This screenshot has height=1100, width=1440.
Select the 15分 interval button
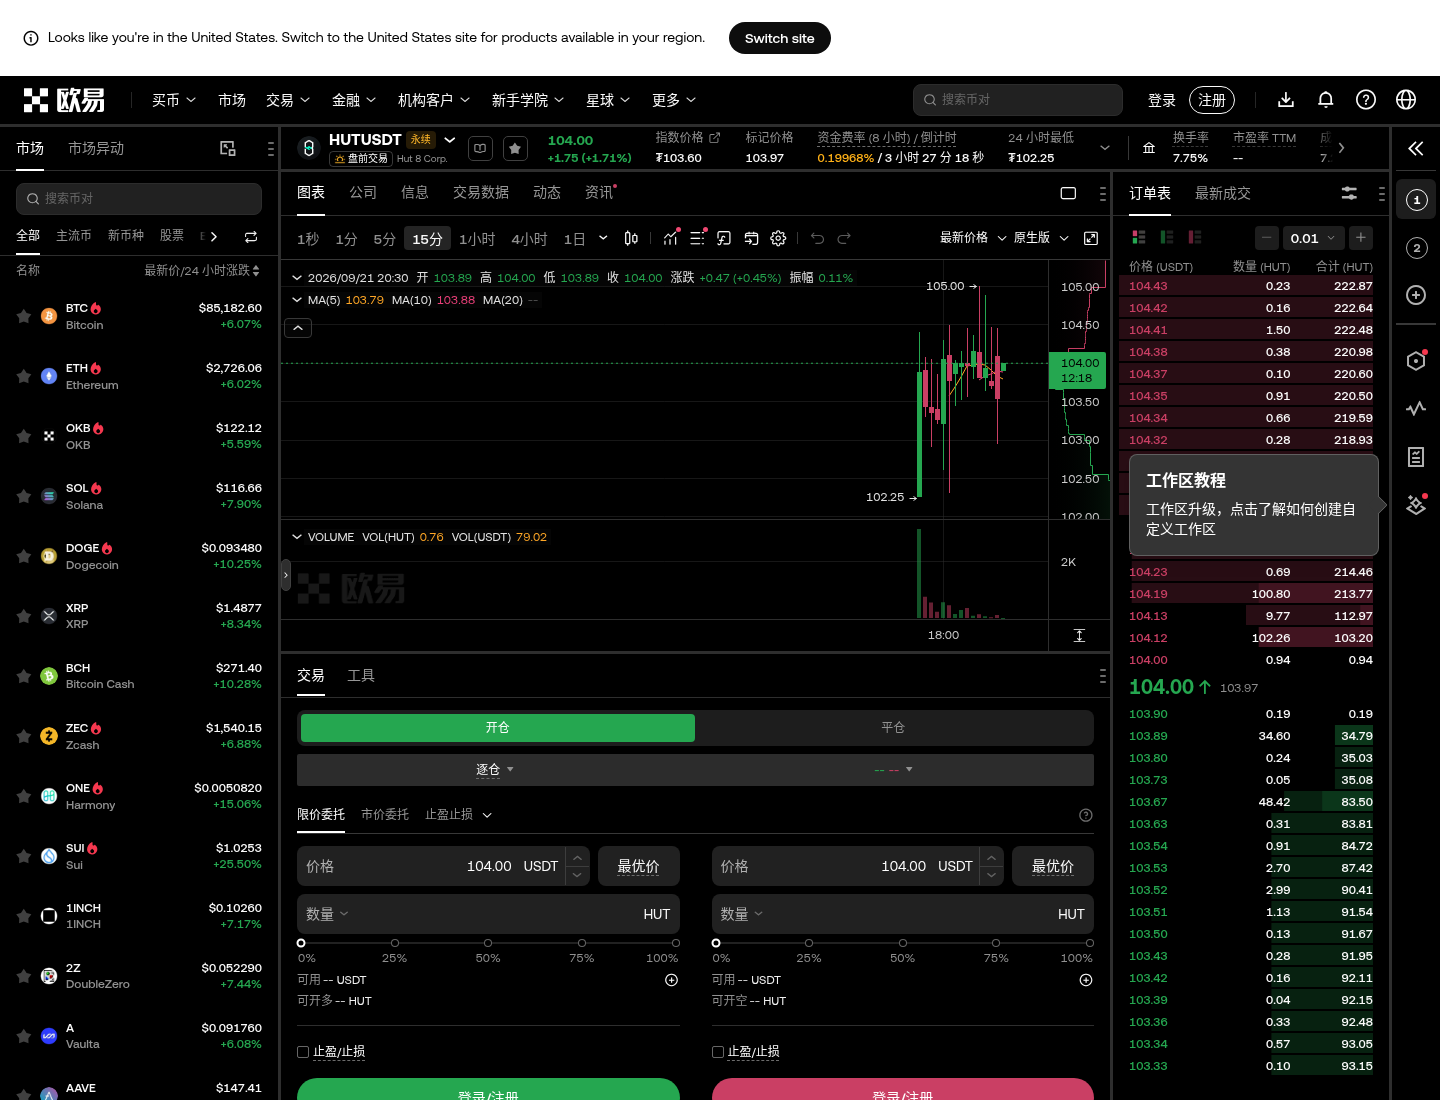pos(428,239)
